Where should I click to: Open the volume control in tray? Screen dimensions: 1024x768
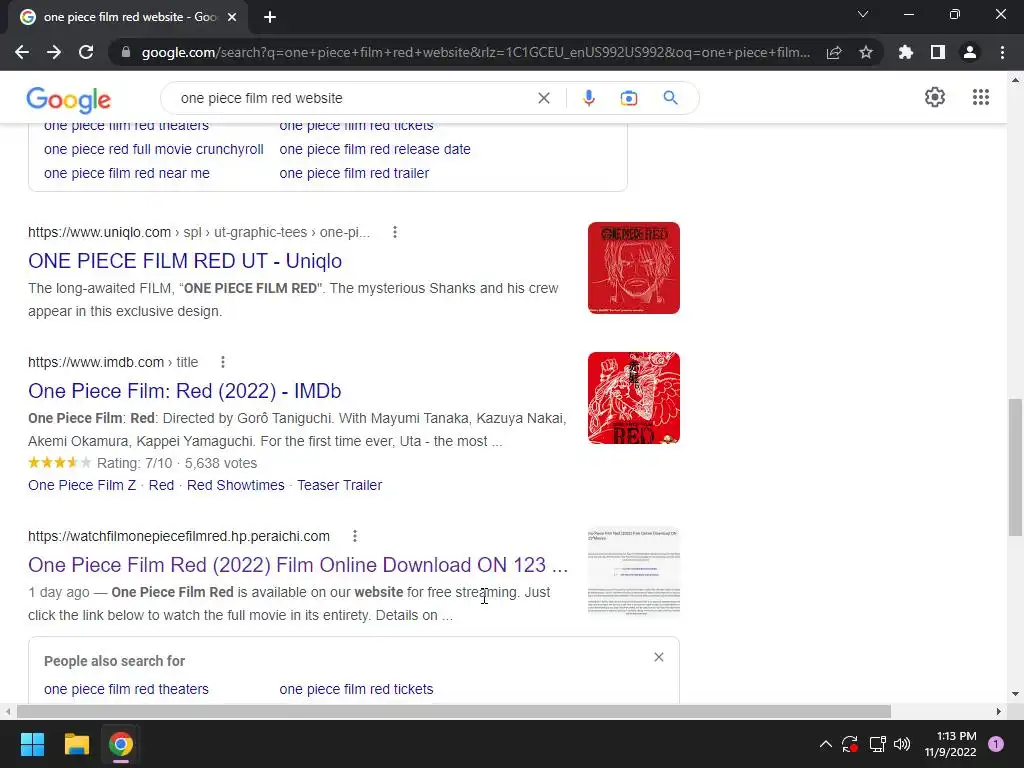[x=902, y=744]
